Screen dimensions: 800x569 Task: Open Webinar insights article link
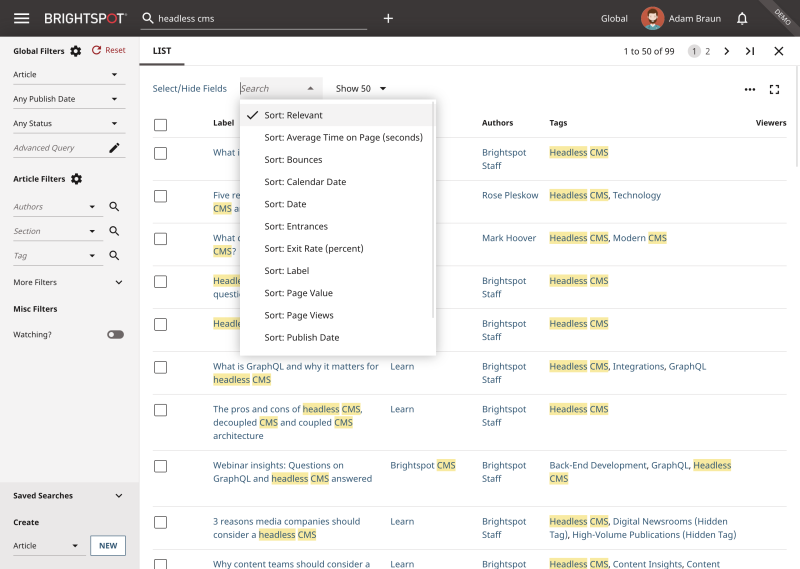(292, 472)
